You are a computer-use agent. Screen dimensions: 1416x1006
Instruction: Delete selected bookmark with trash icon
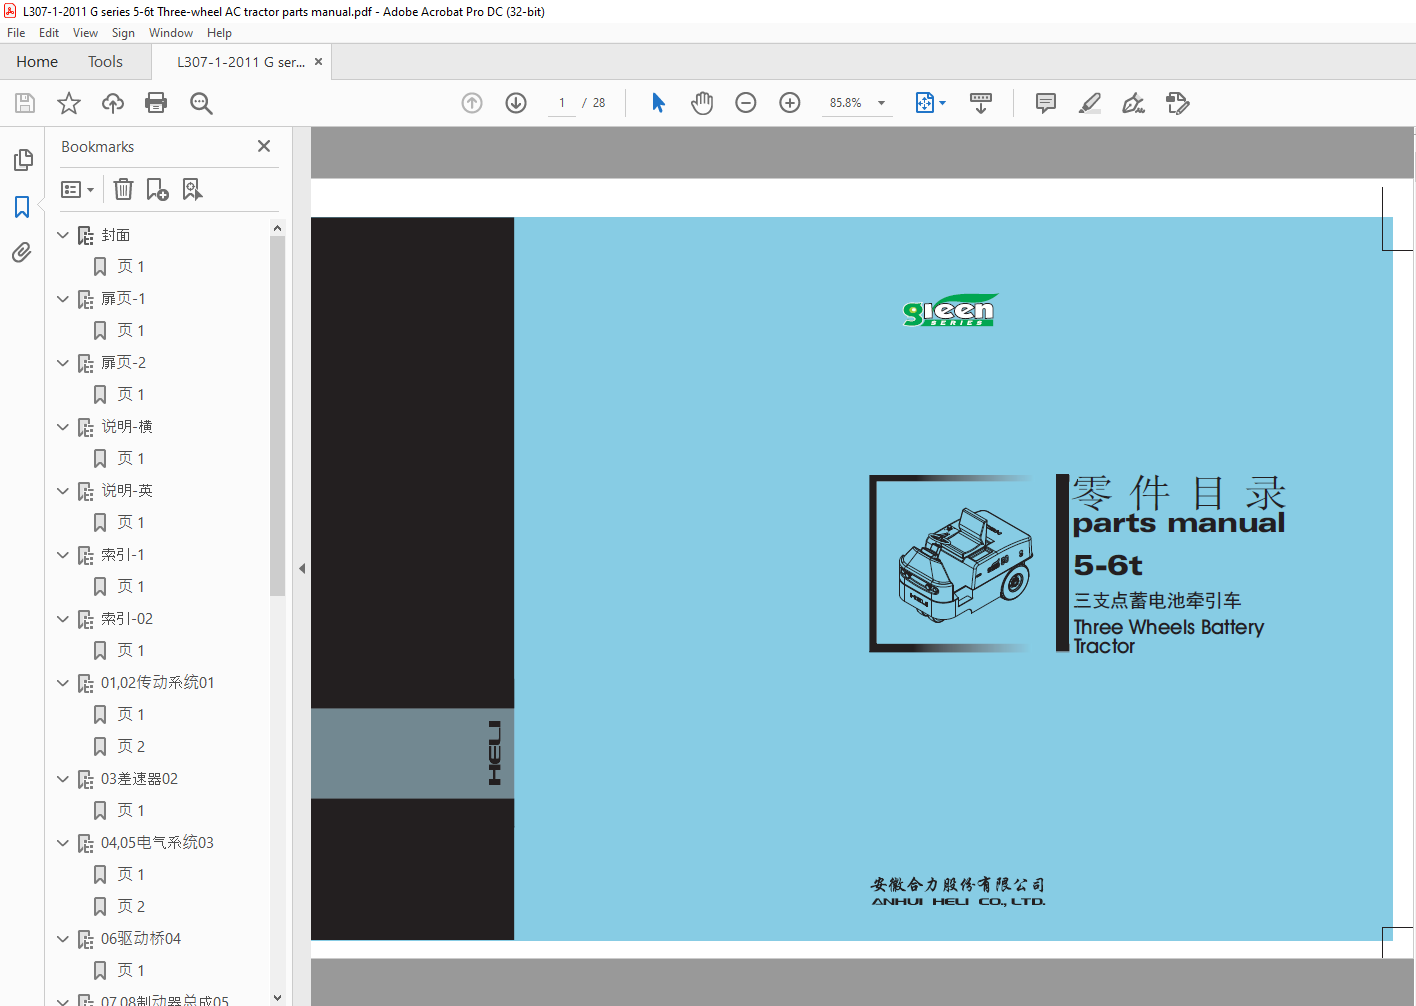[123, 189]
